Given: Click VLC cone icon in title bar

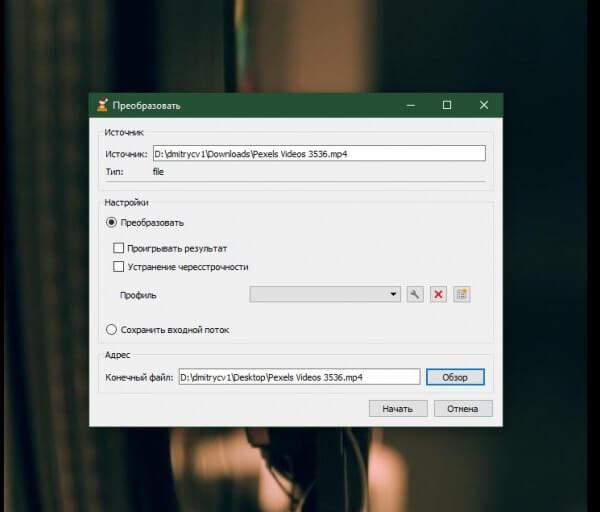Looking at the screenshot, I should 102,105.
